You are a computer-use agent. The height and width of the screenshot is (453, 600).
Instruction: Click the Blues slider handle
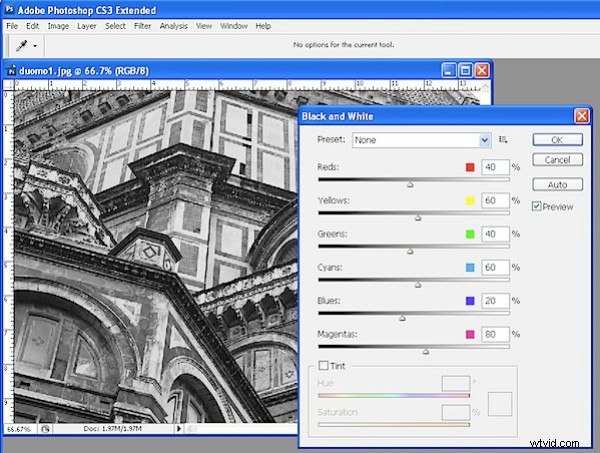(402, 318)
